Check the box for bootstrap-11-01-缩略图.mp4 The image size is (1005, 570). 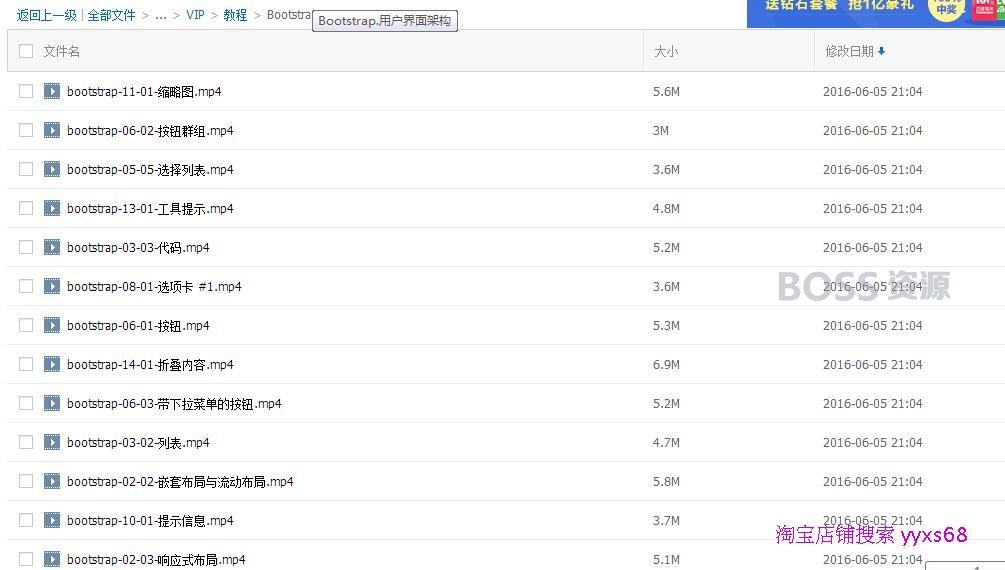point(26,91)
